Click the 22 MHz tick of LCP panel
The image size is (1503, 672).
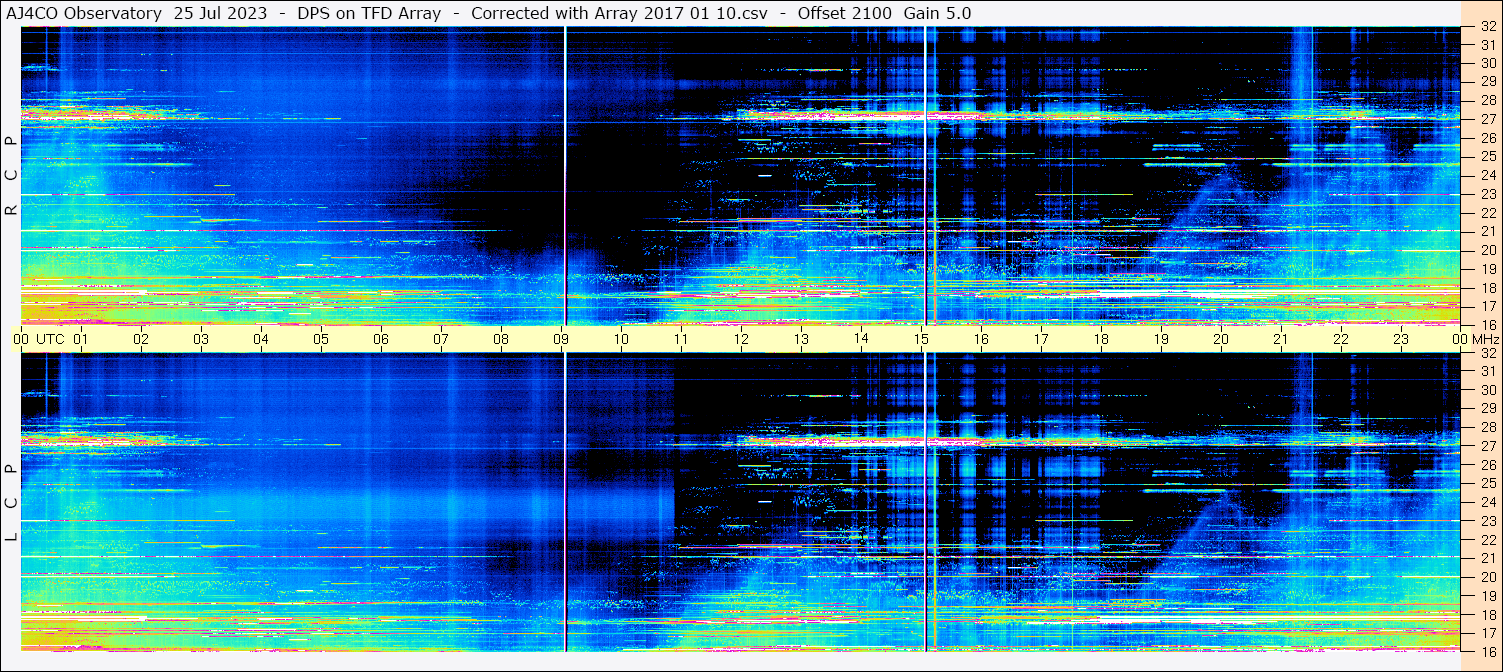tap(1488, 540)
